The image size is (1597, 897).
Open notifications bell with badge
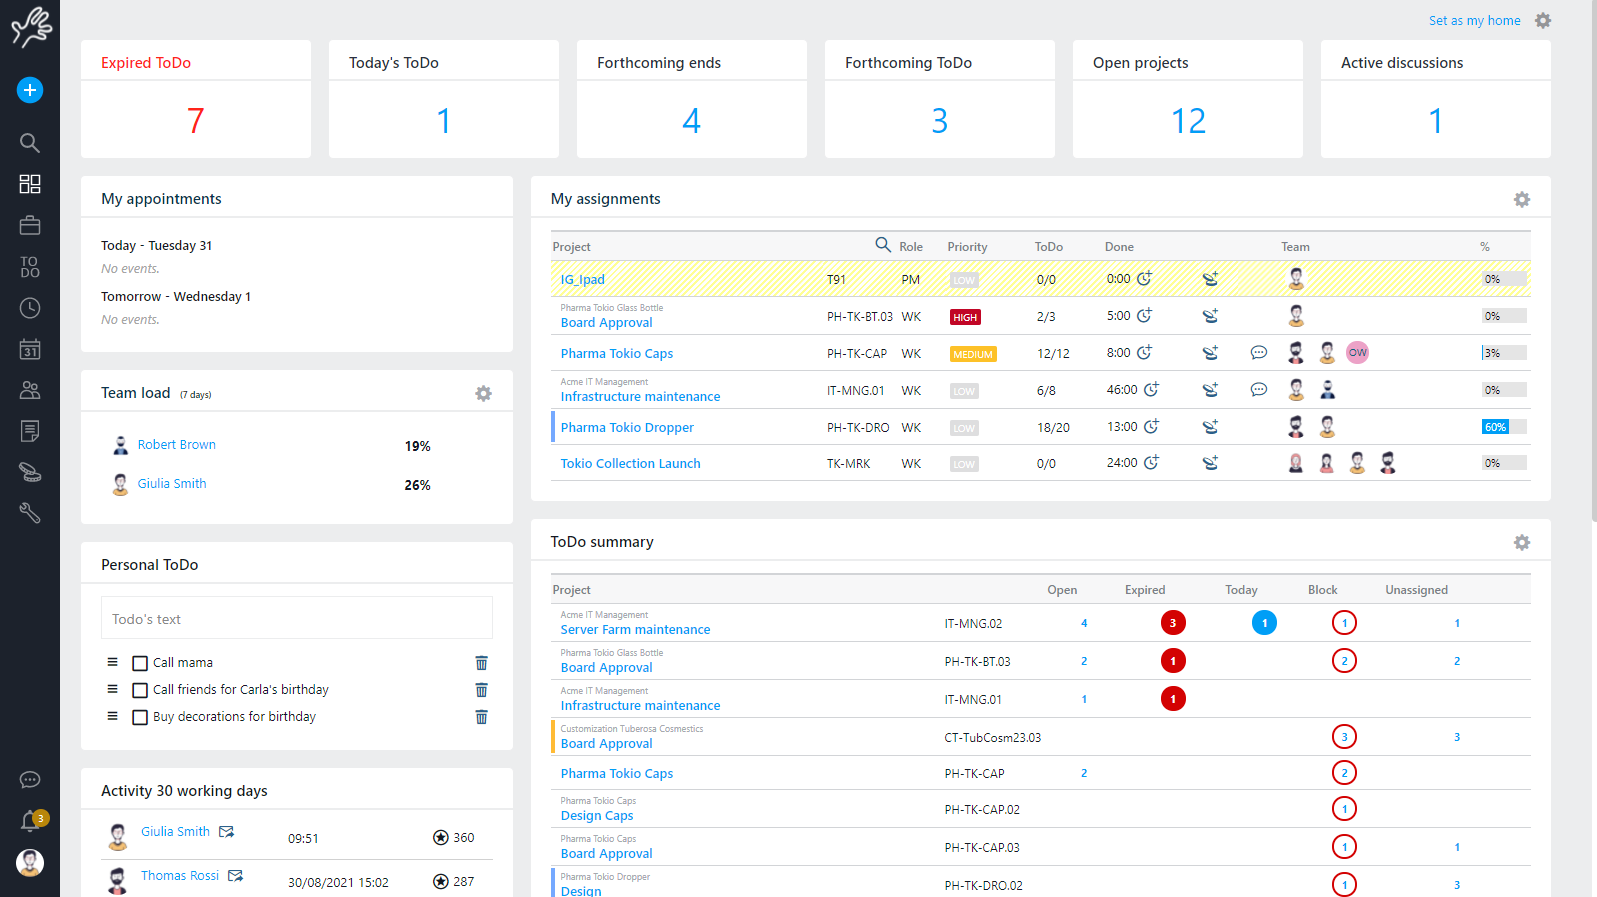(31, 821)
